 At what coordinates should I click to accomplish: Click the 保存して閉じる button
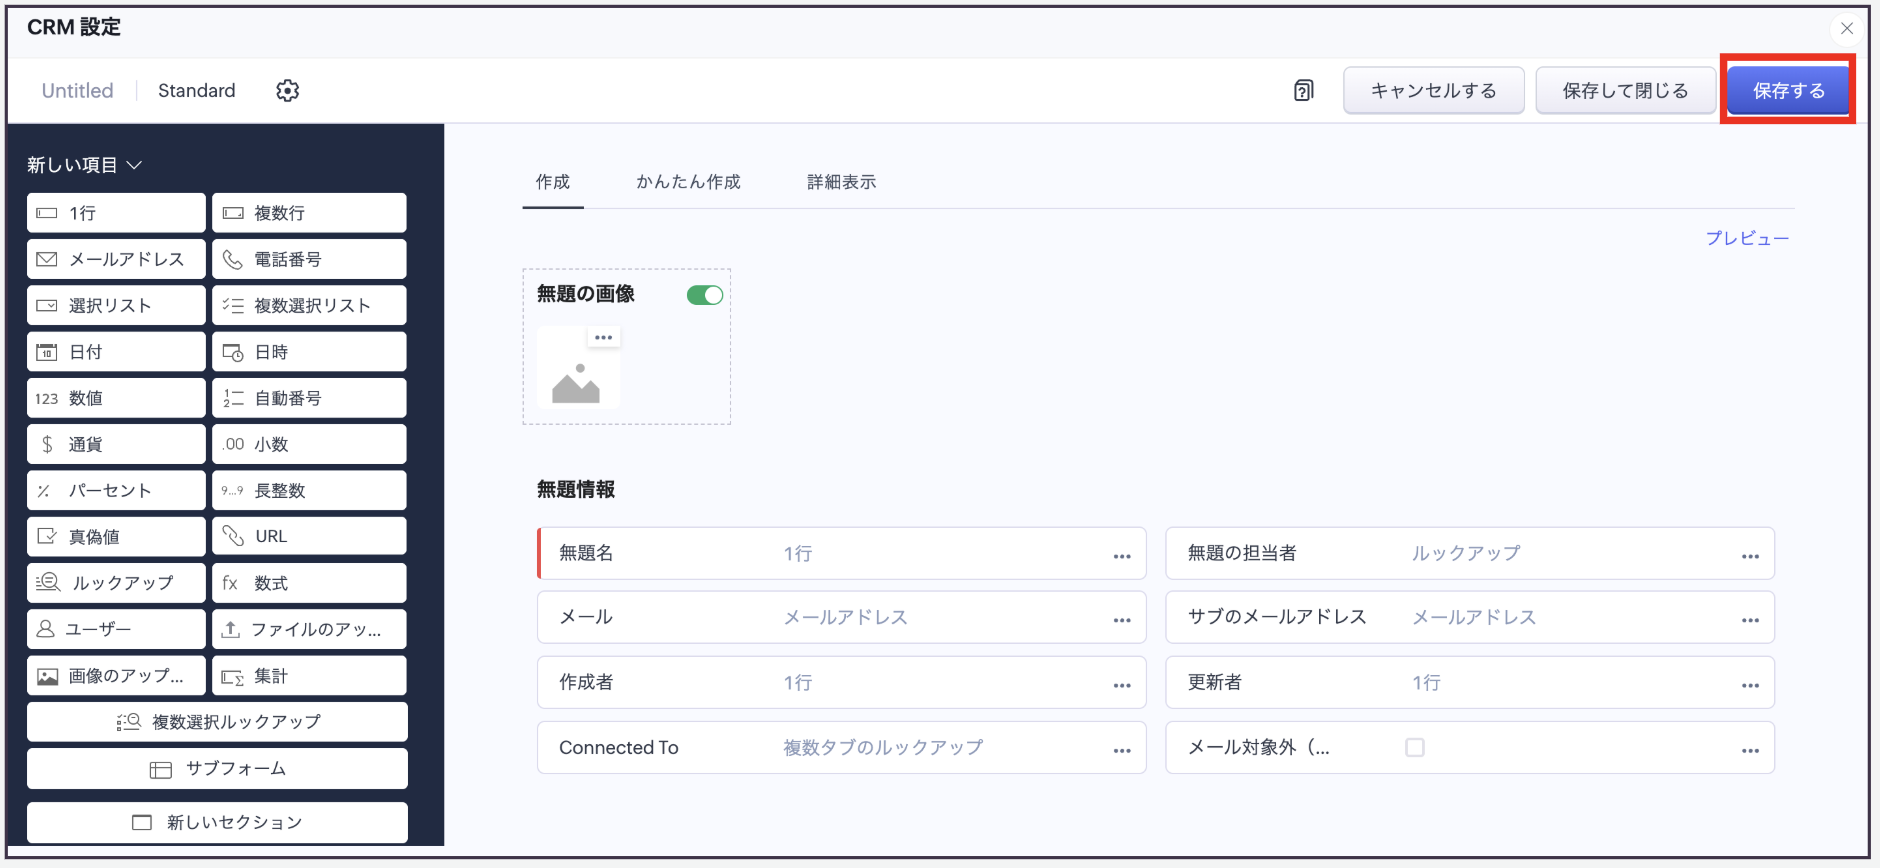(1625, 91)
